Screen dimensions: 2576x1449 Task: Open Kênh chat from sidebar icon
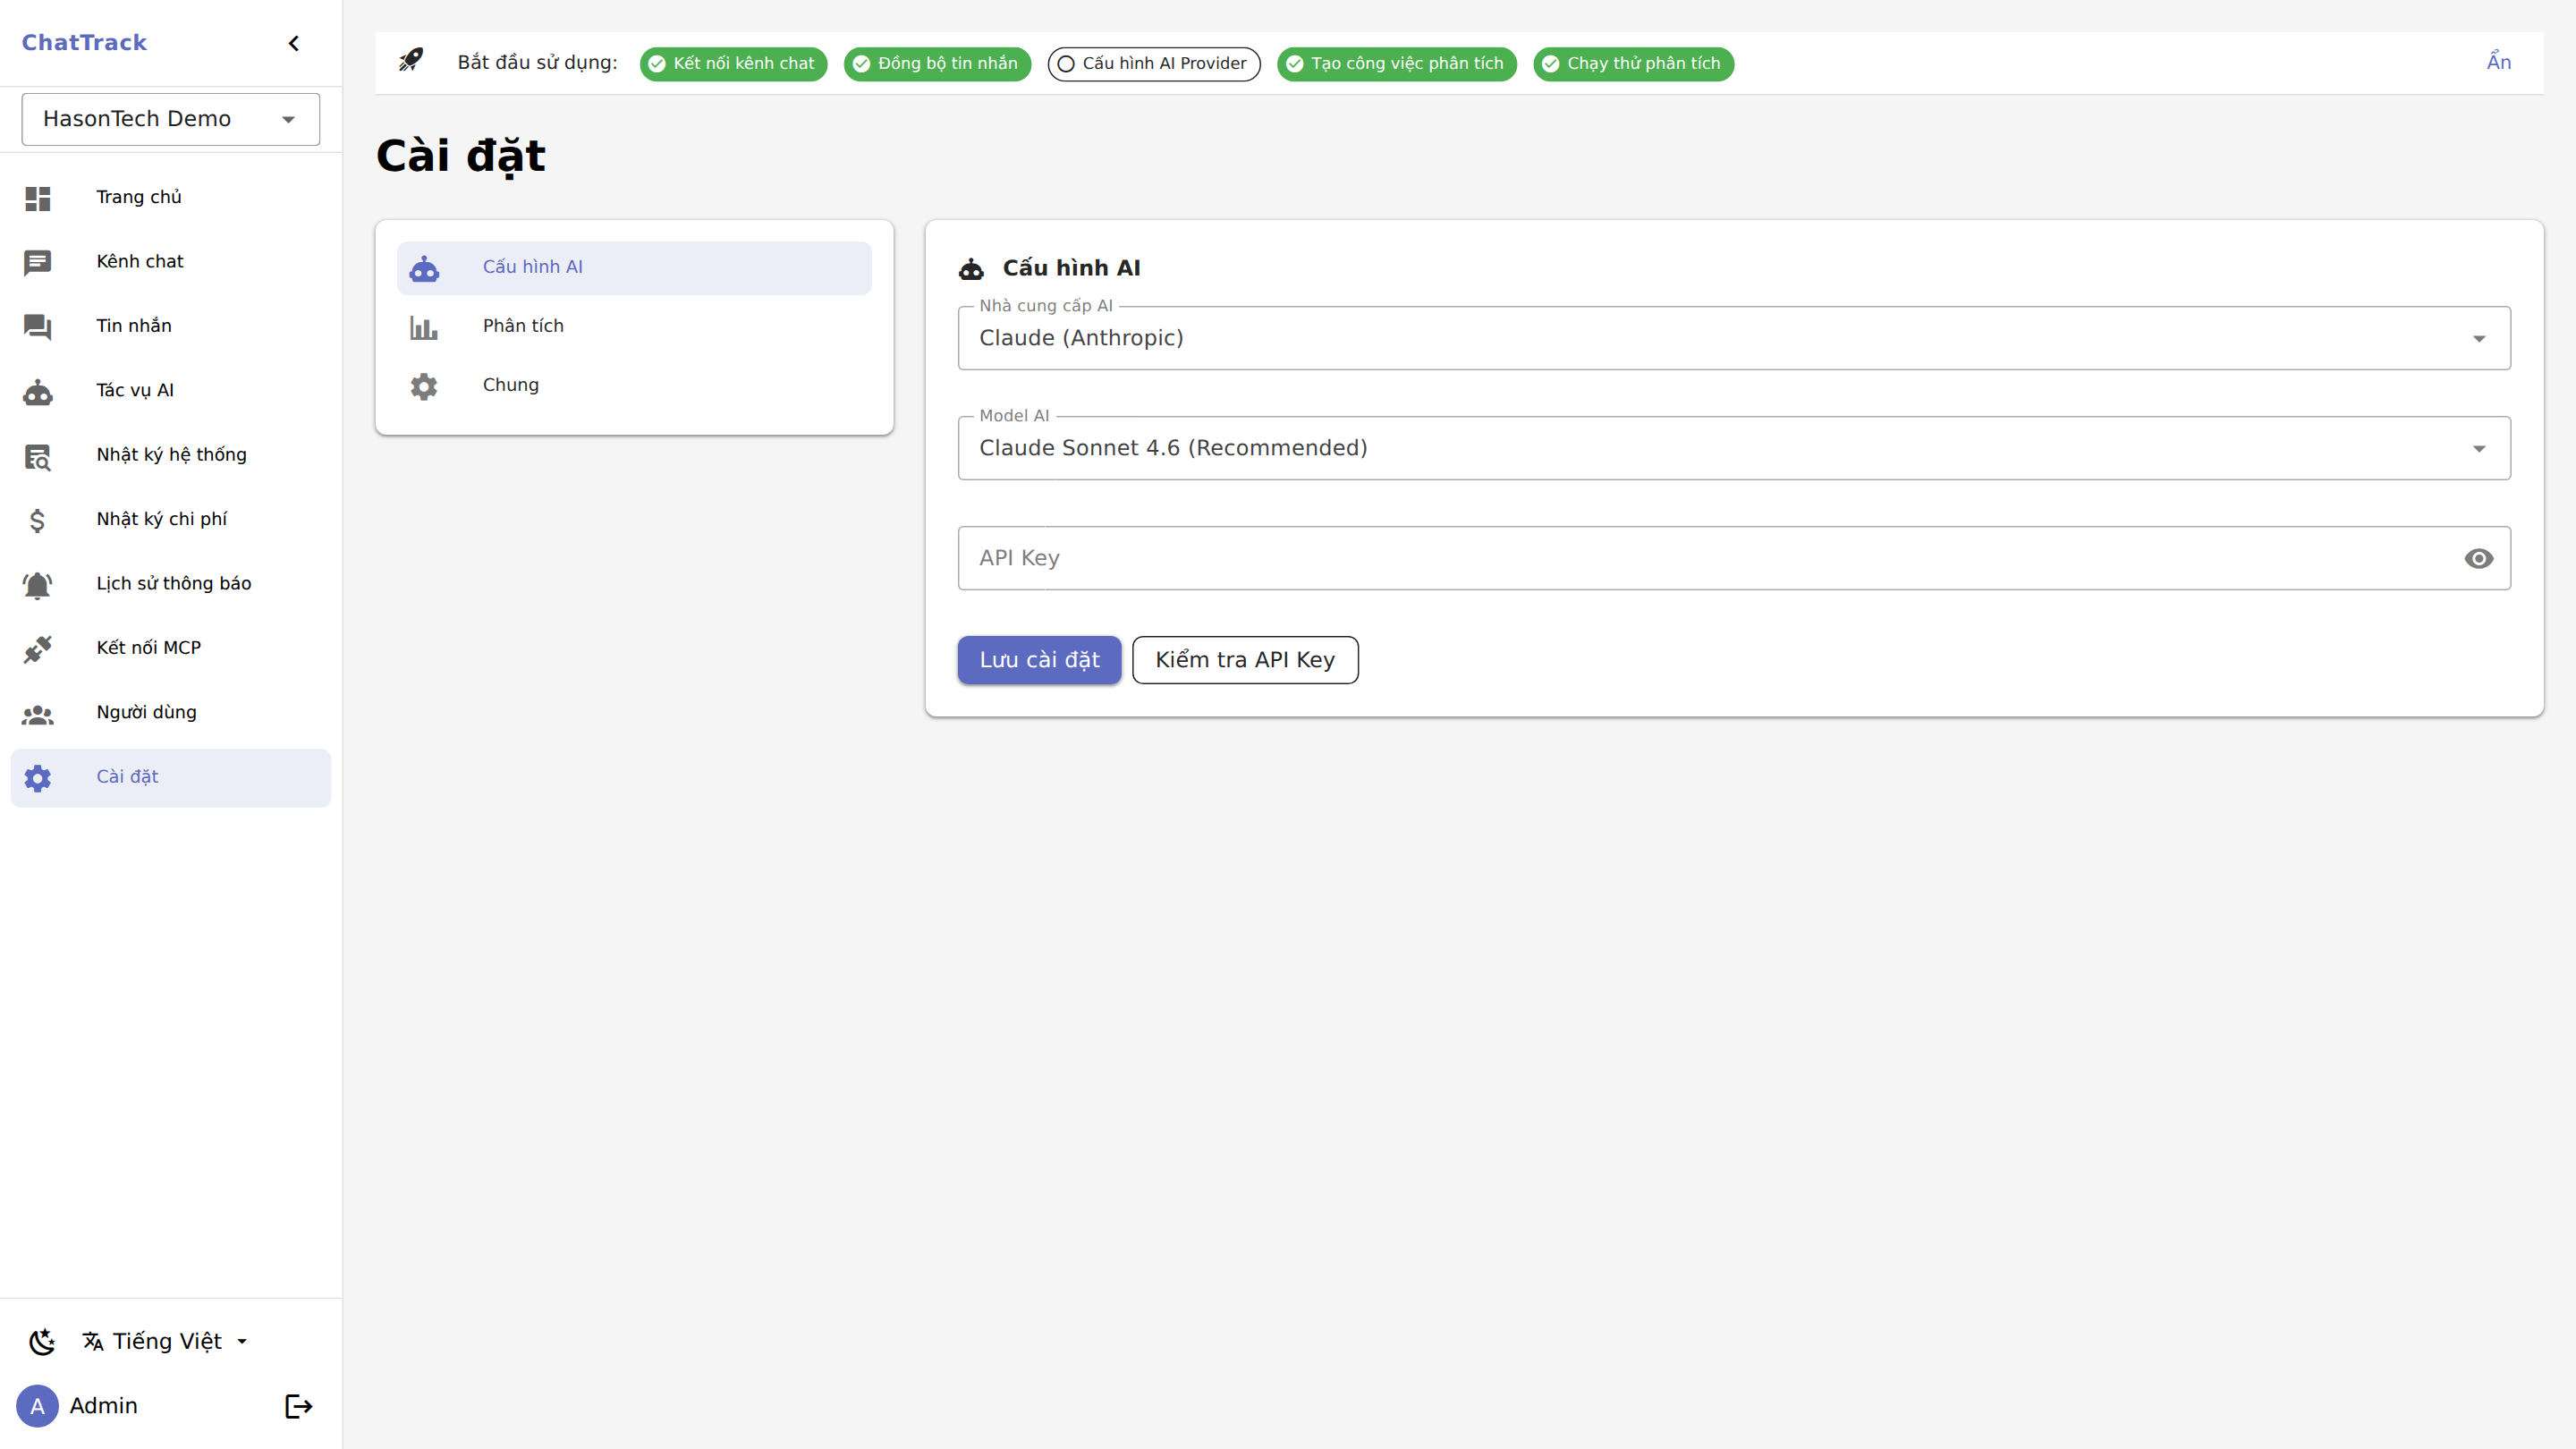pos(38,262)
